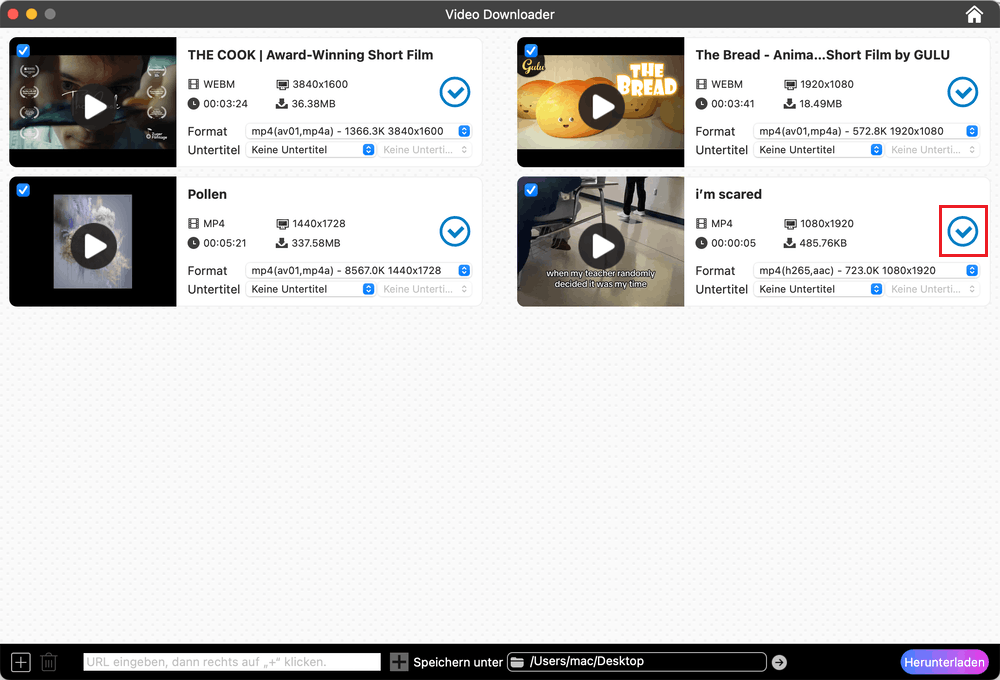Image resolution: width=1000 pixels, height=680 pixels.
Task: Click the round checkmark for Pollen
Action: [x=455, y=231]
